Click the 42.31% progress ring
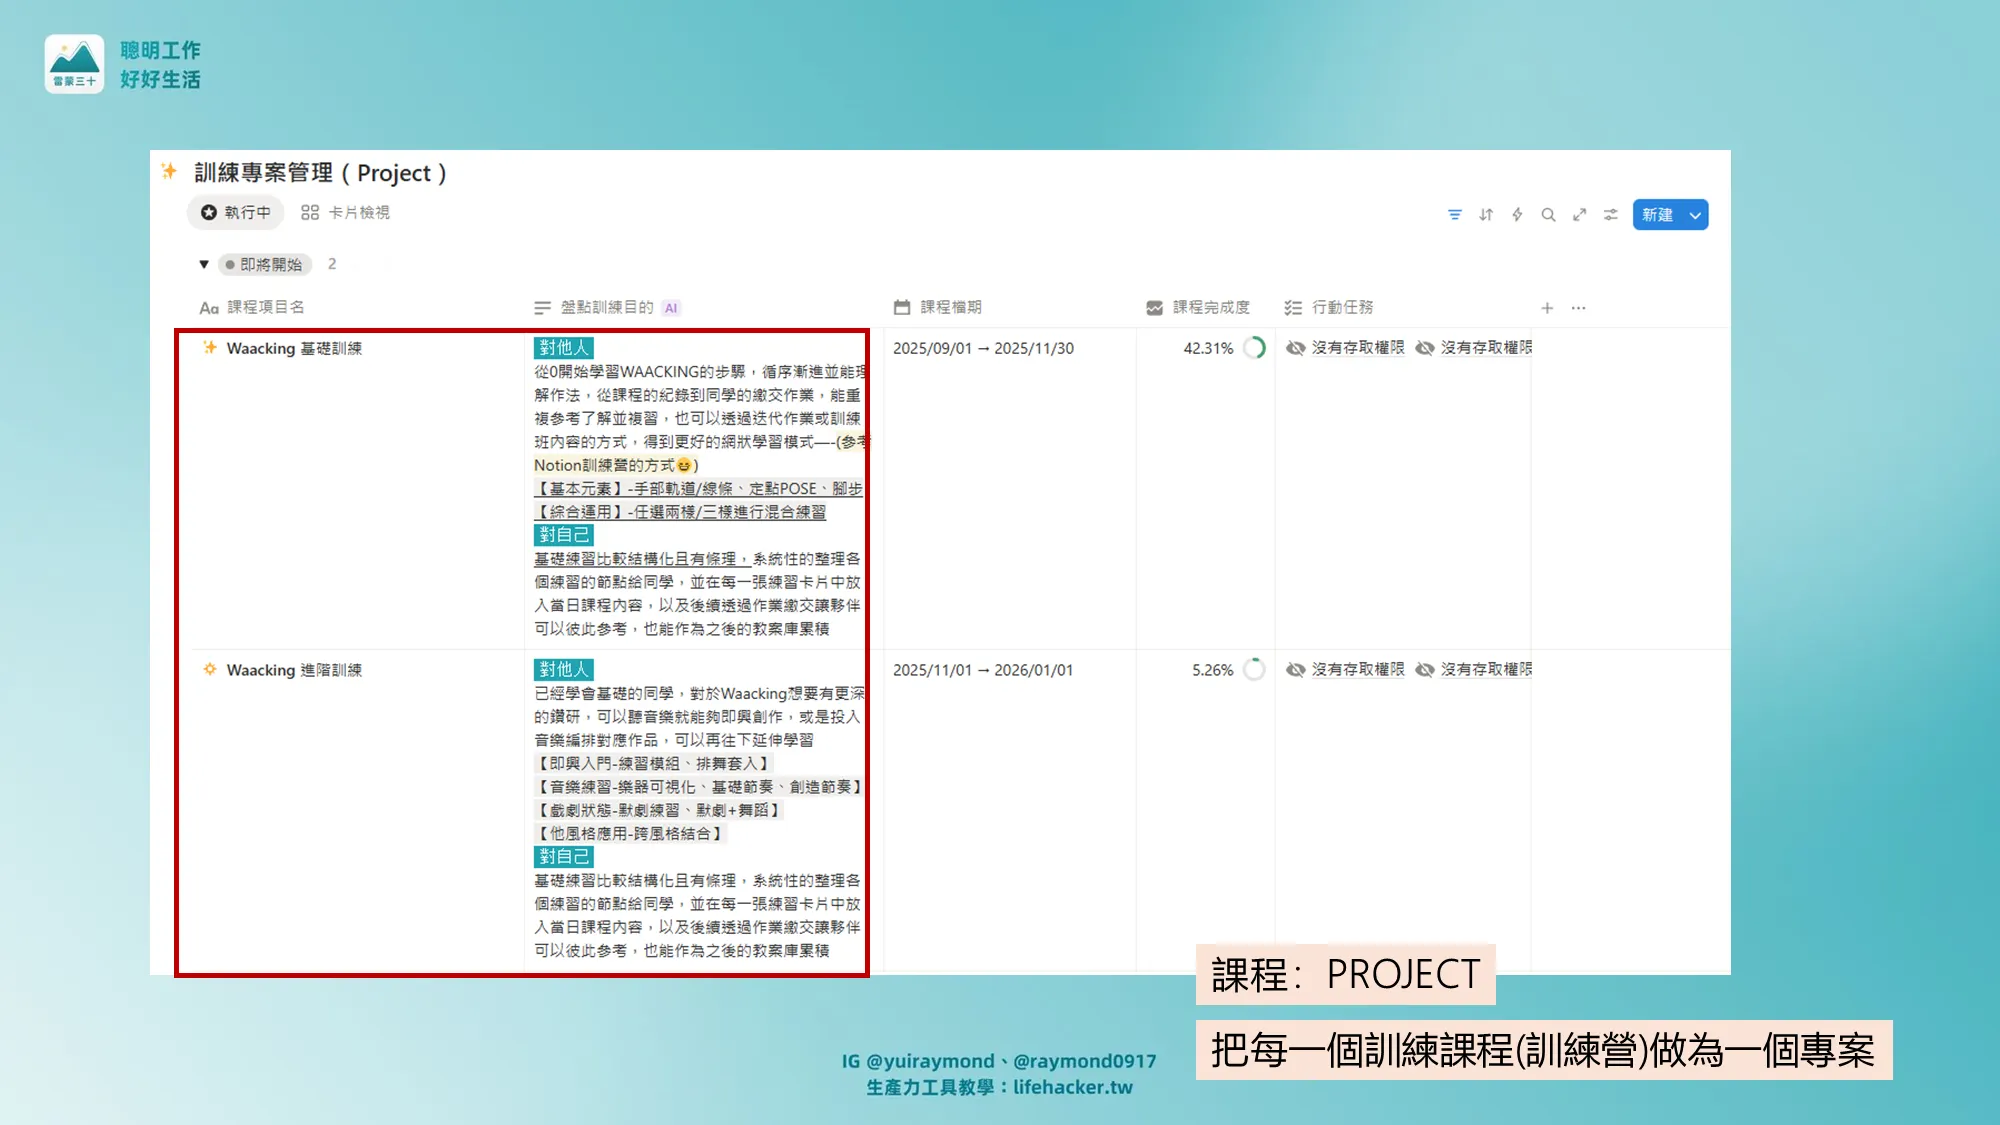The image size is (2000, 1125). pos(1254,348)
